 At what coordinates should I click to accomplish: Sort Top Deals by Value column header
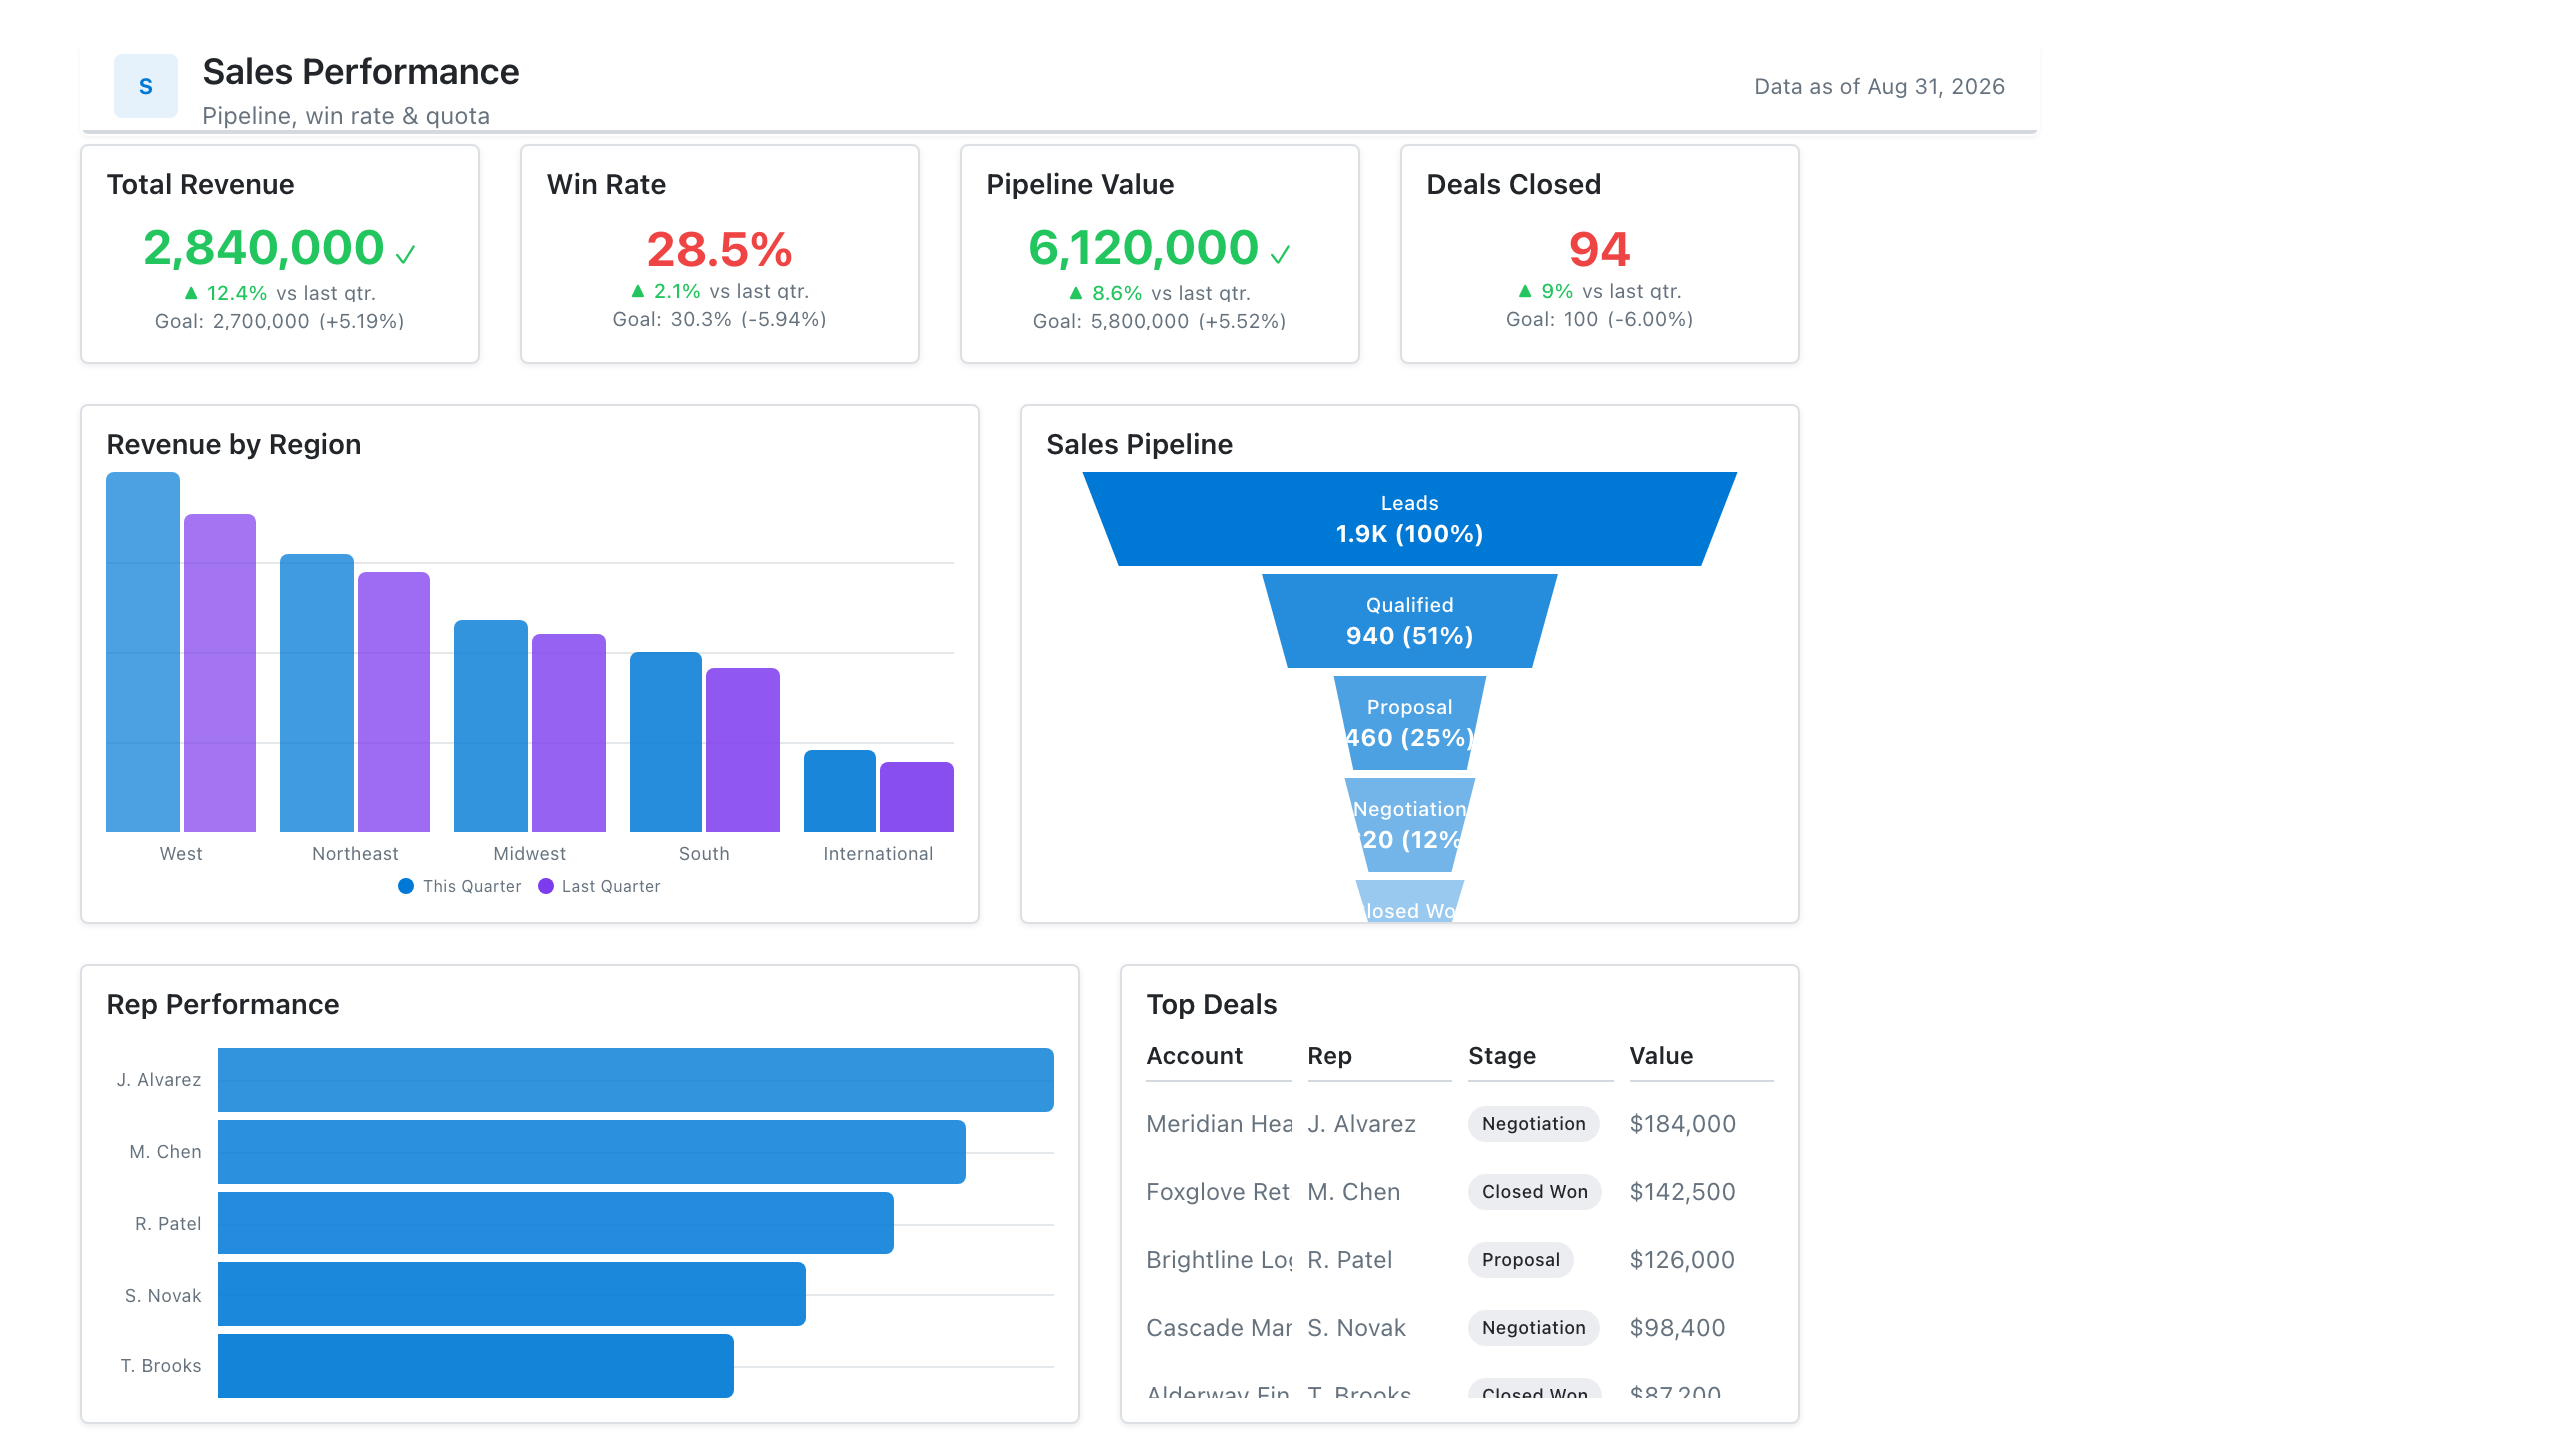[1701, 1057]
